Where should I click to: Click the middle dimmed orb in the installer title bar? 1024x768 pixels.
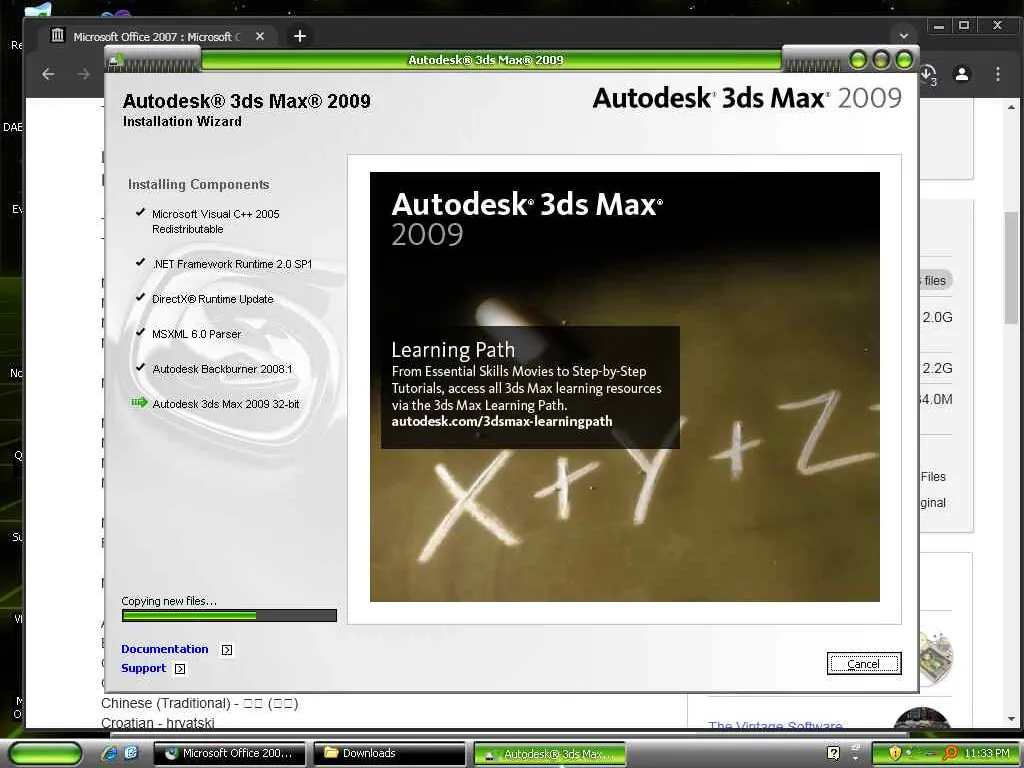tap(881, 60)
